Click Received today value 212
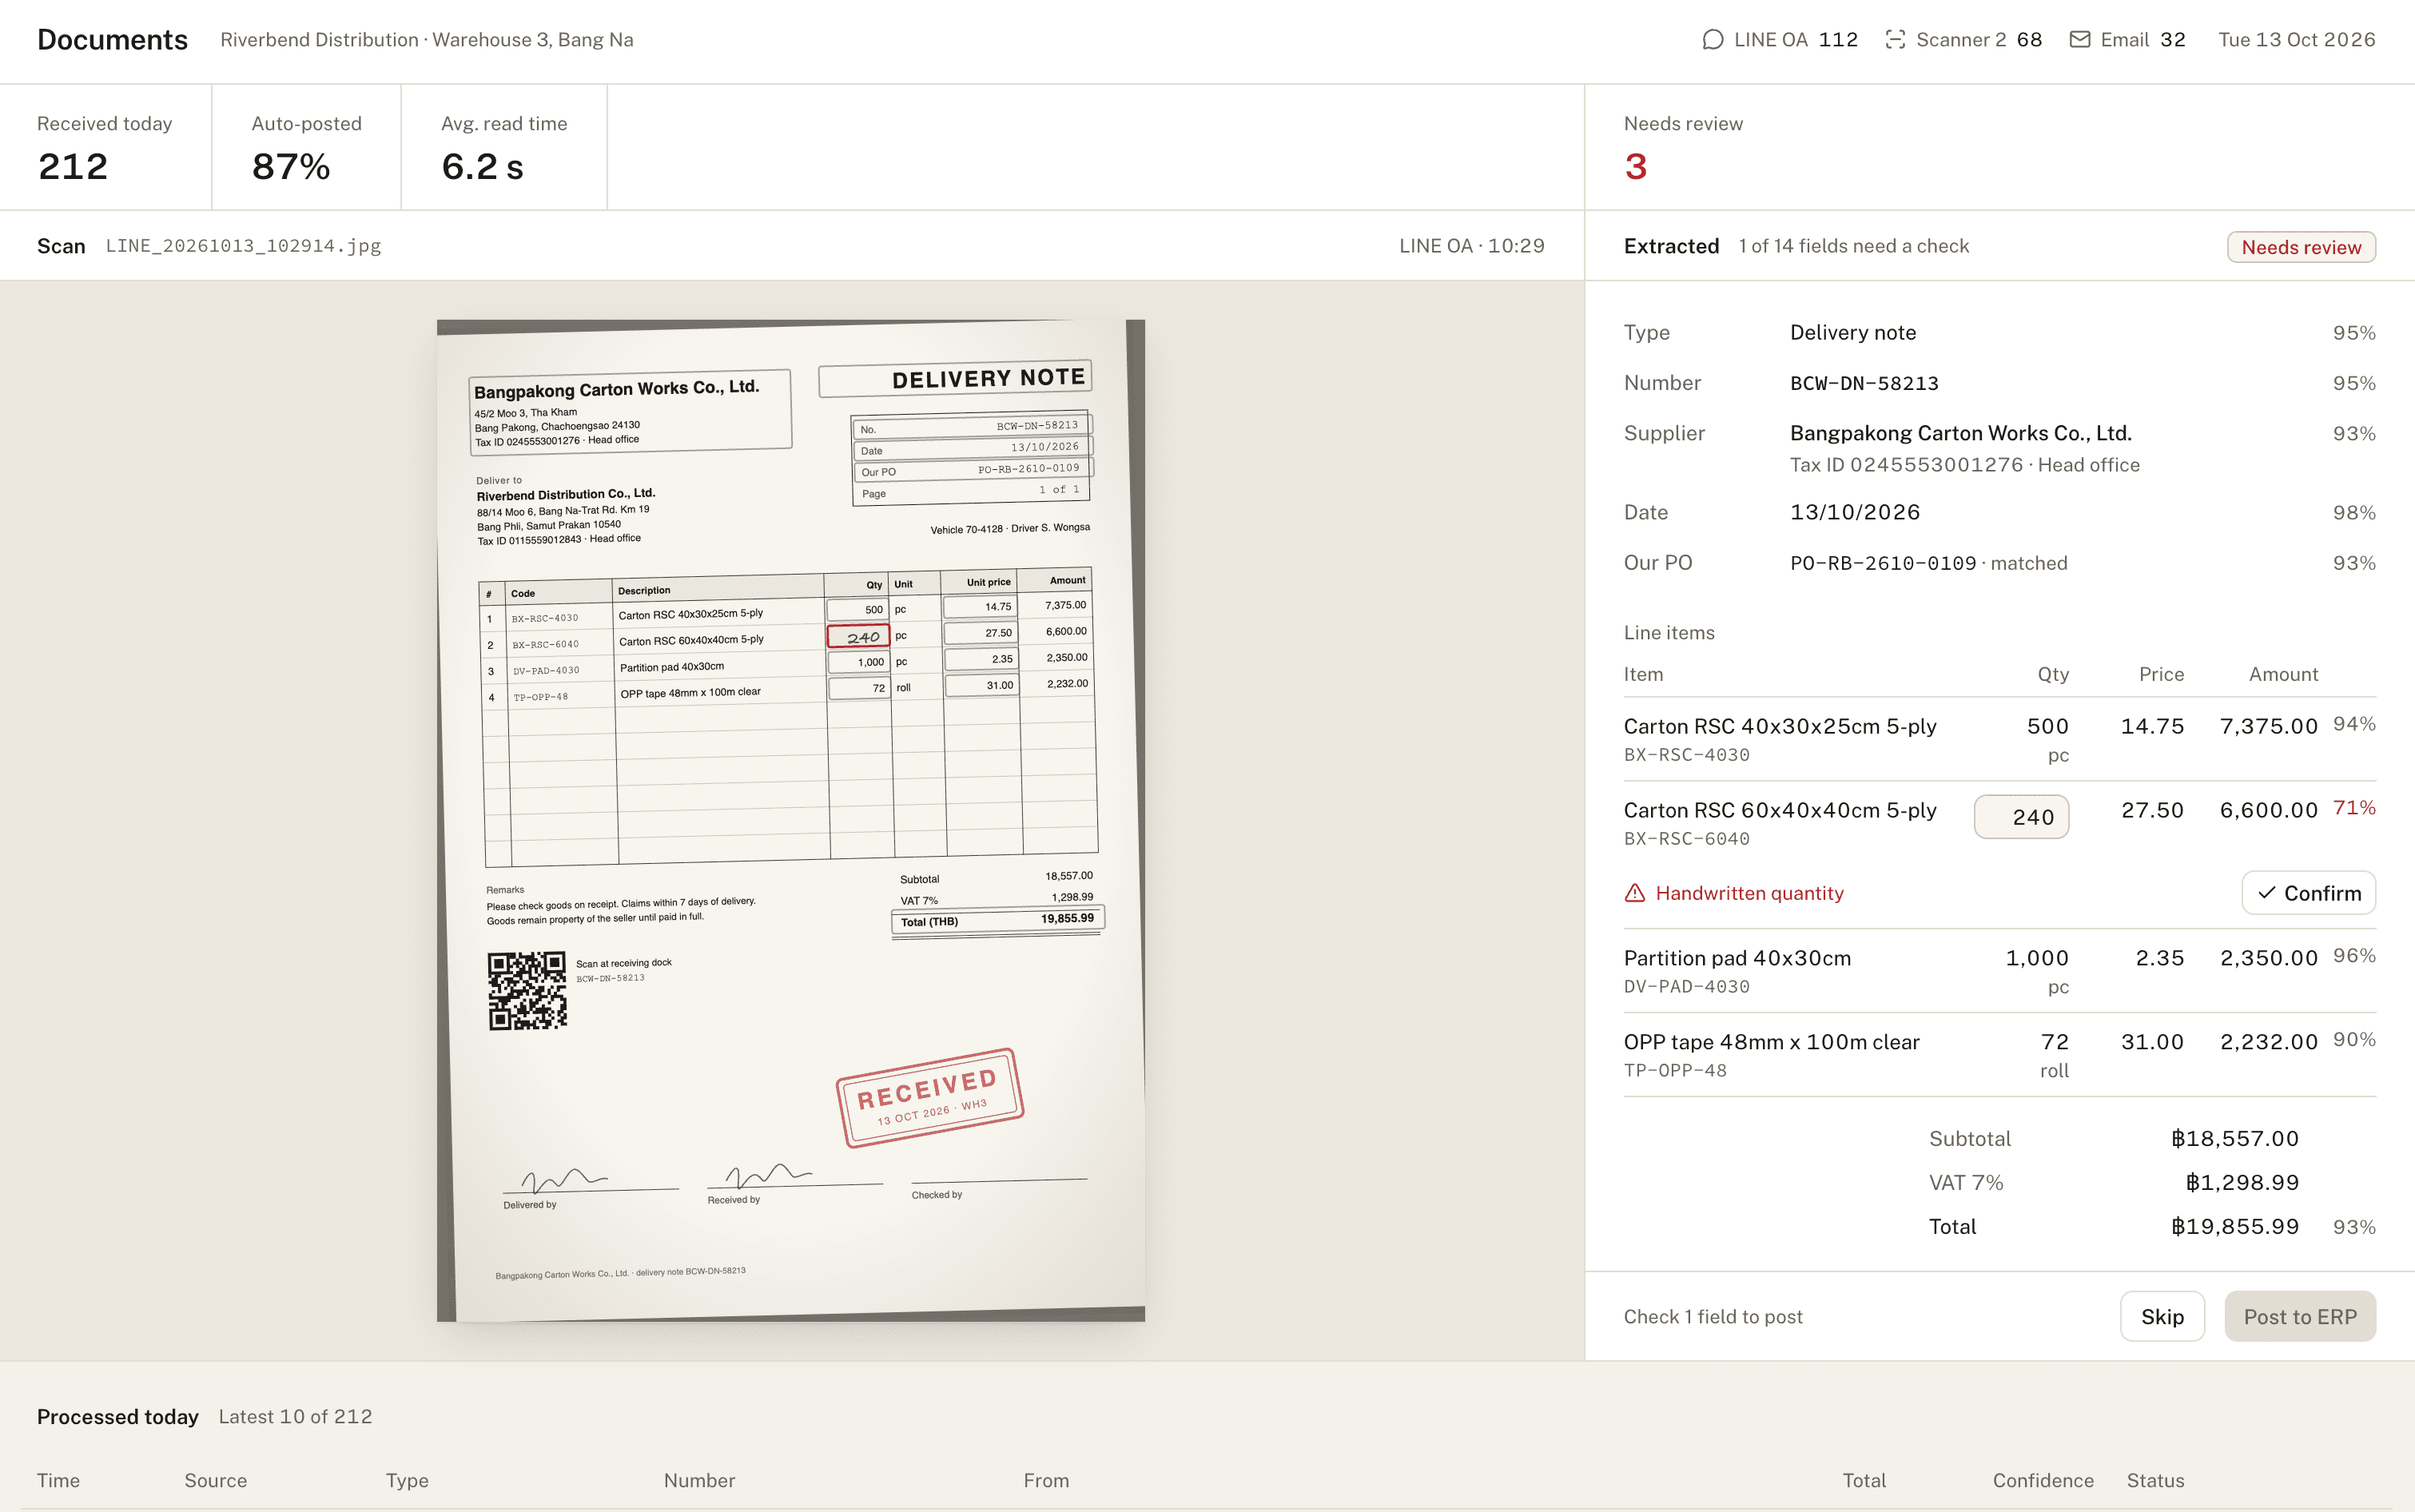The width and height of the screenshot is (2415, 1512). coord(73,166)
